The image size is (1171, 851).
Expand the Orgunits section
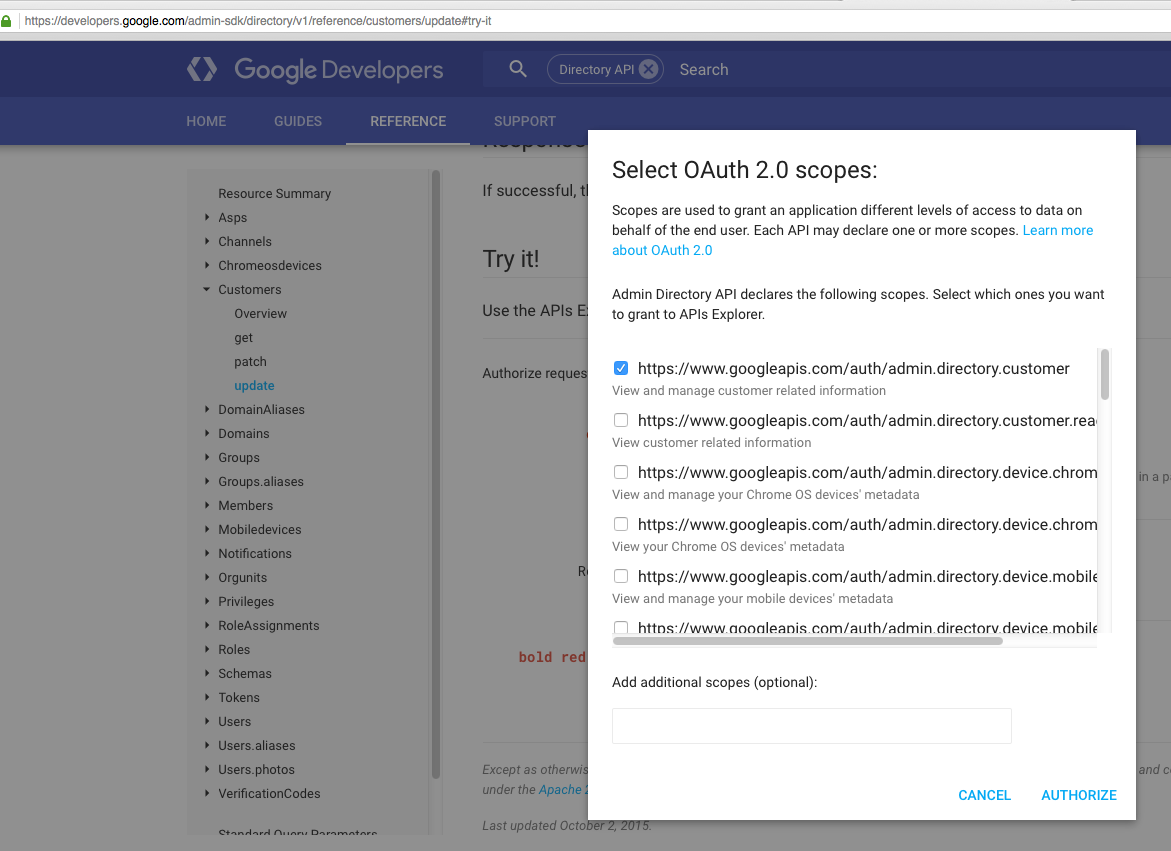[207, 577]
